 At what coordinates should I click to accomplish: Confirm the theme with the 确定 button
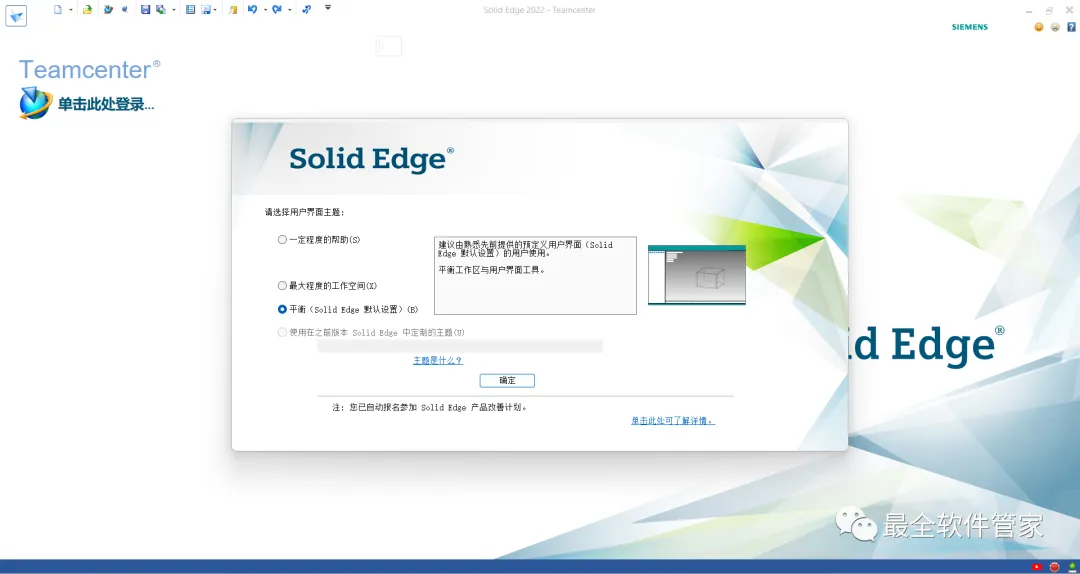(x=507, y=380)
